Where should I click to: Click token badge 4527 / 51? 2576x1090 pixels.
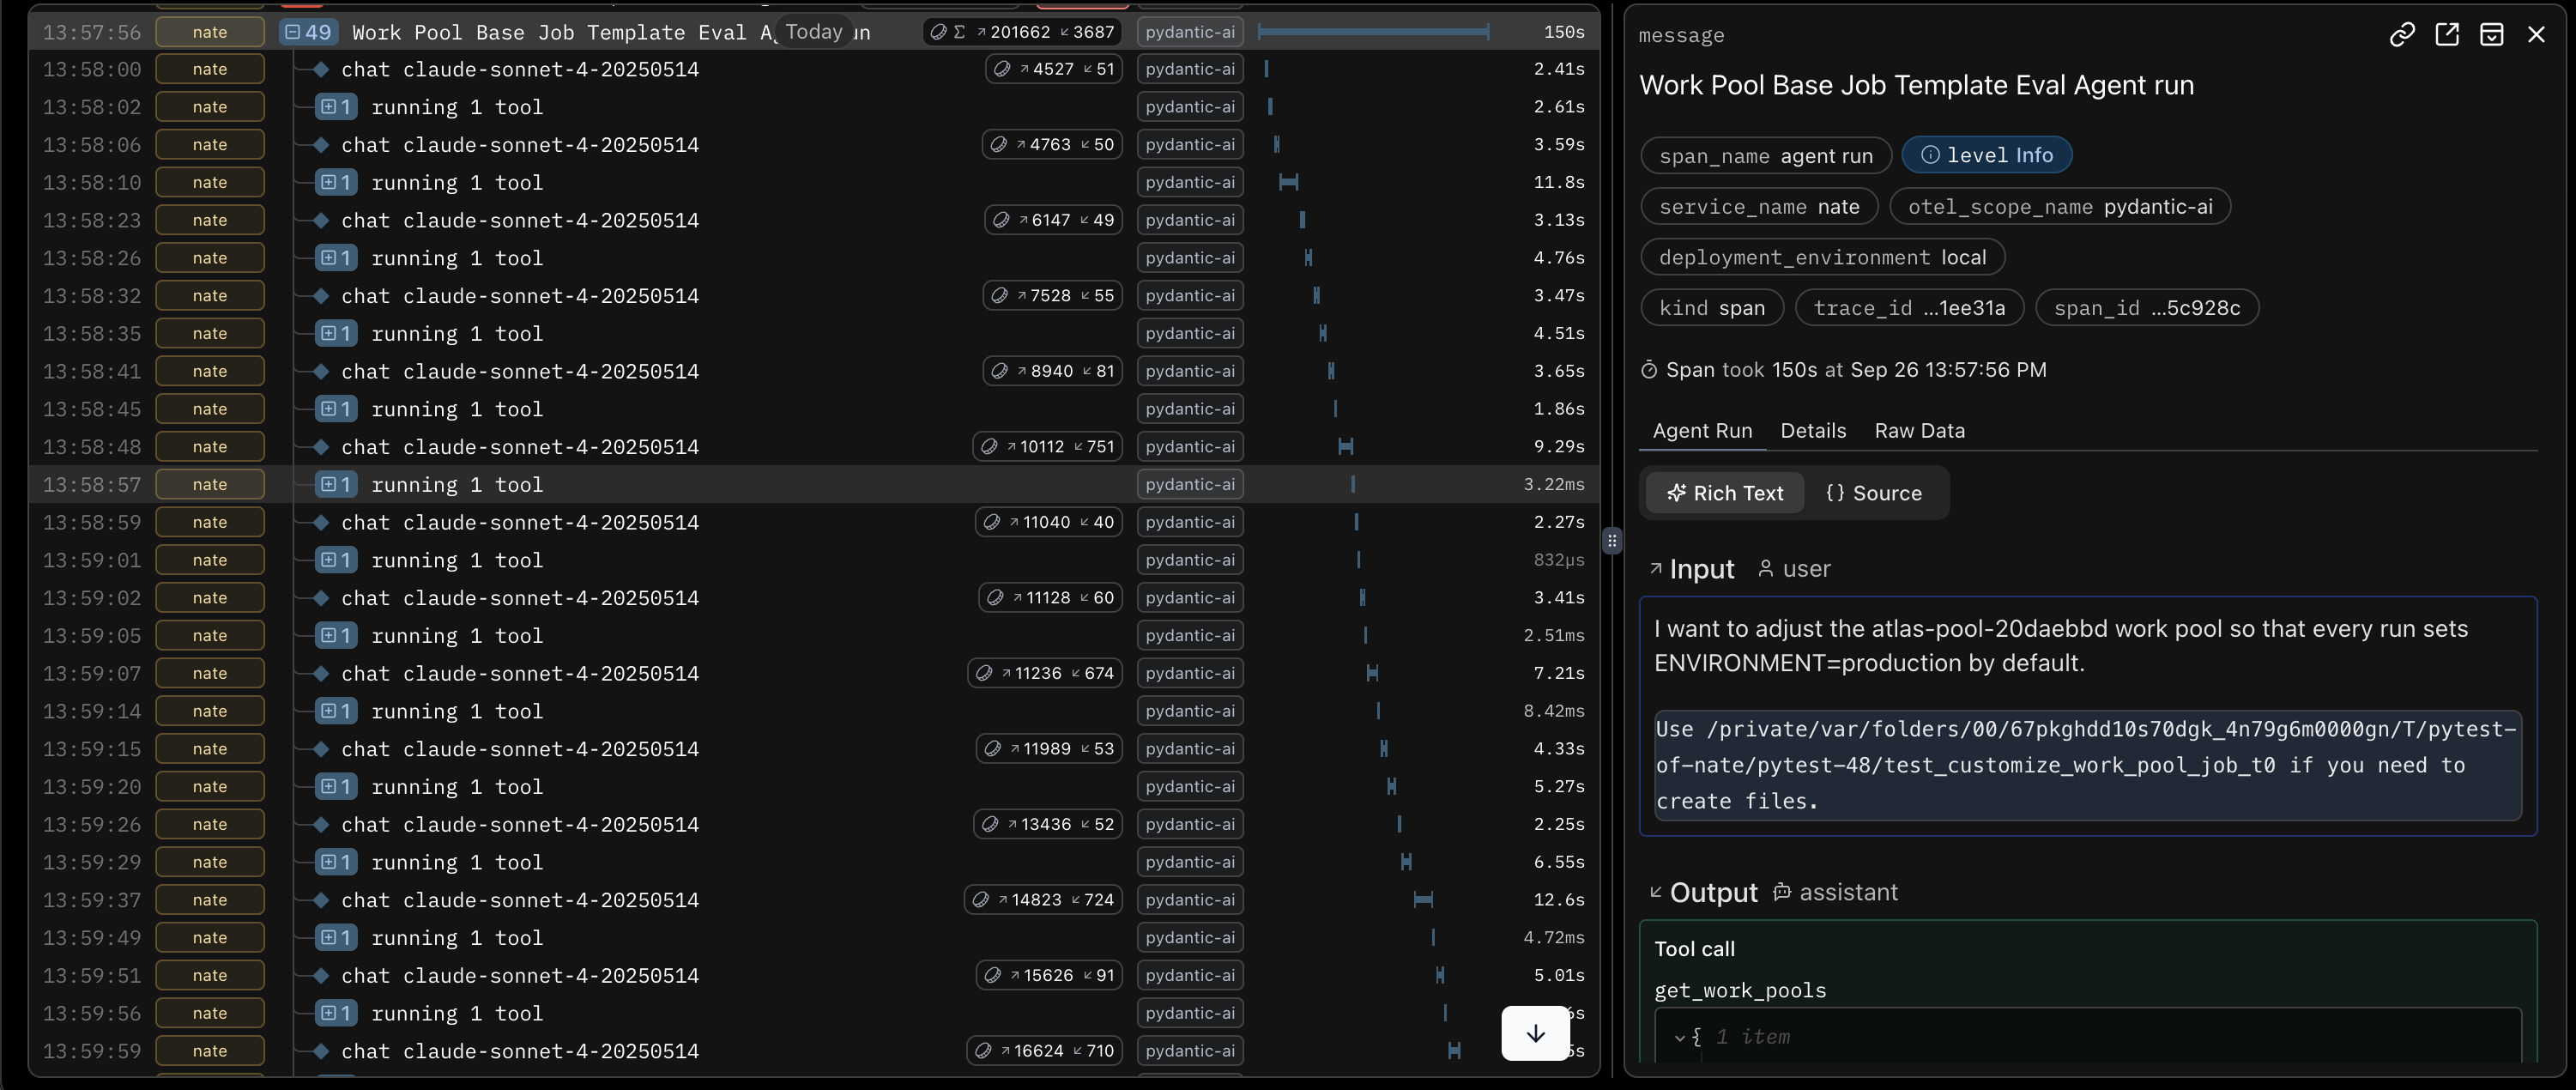[x=1053, y=69]
